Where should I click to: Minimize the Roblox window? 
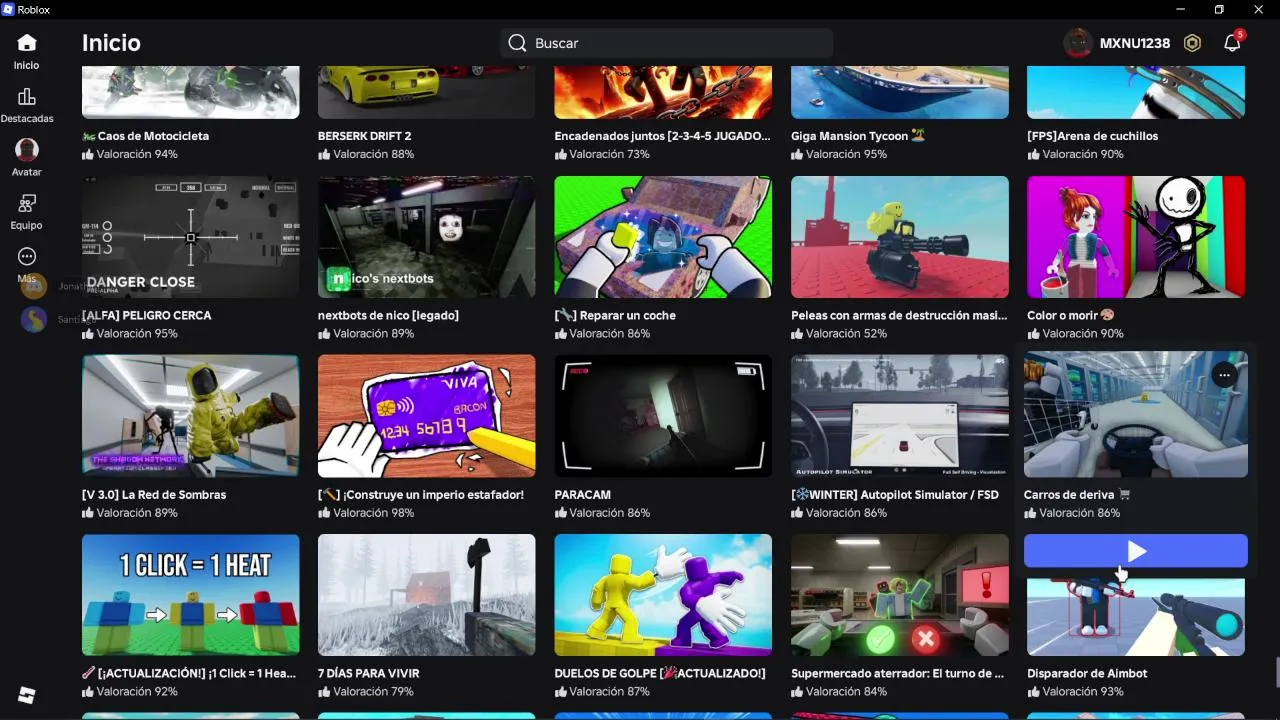click(x=1180, y=9)
